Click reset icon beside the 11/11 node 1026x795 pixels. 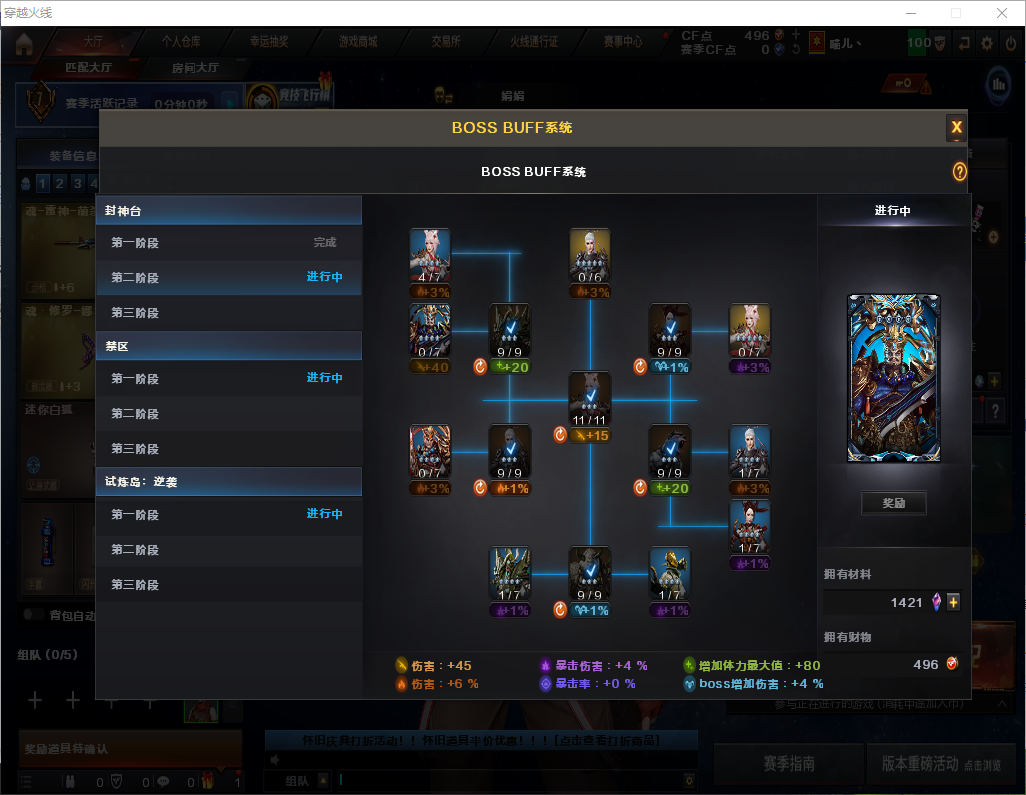[x=559, y=434]
